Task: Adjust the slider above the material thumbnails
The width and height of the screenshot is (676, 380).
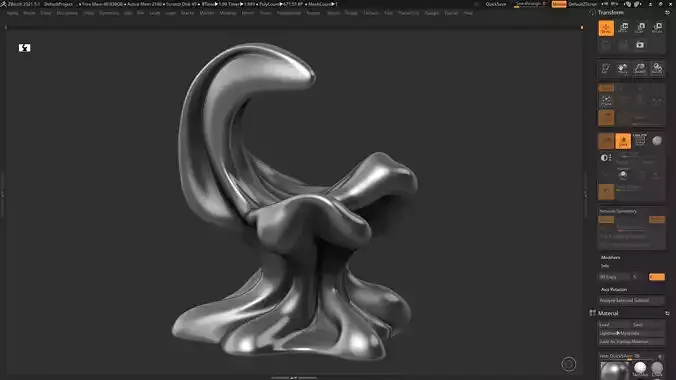Action: (627, 356)
